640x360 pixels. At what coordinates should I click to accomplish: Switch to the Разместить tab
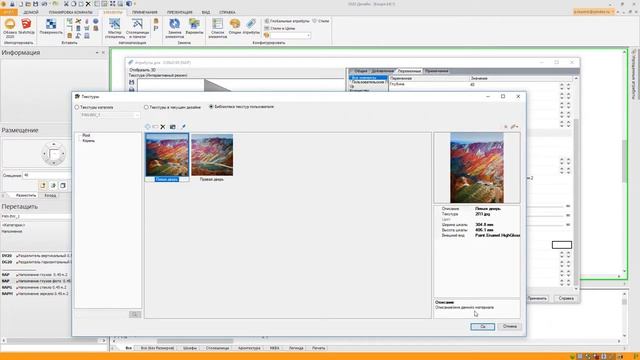click(26, 196)
